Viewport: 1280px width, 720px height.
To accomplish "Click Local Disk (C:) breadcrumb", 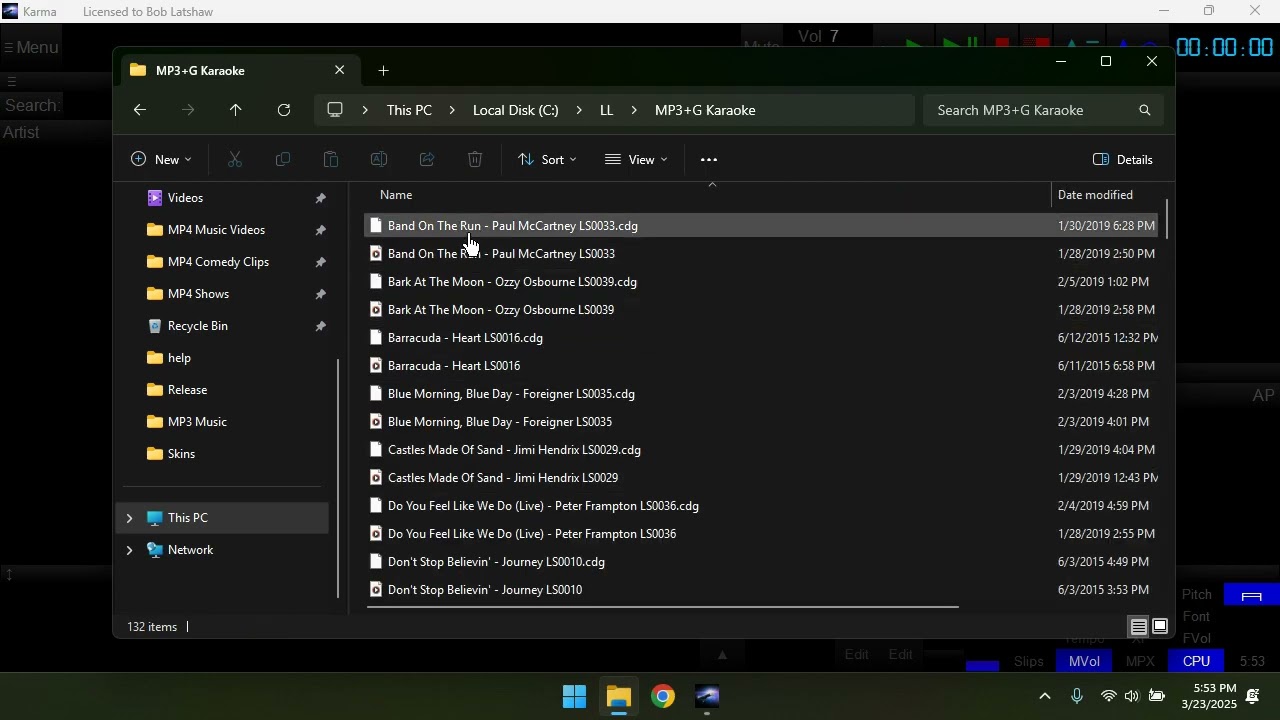I will pyautogui.click(x=516, y=110).
